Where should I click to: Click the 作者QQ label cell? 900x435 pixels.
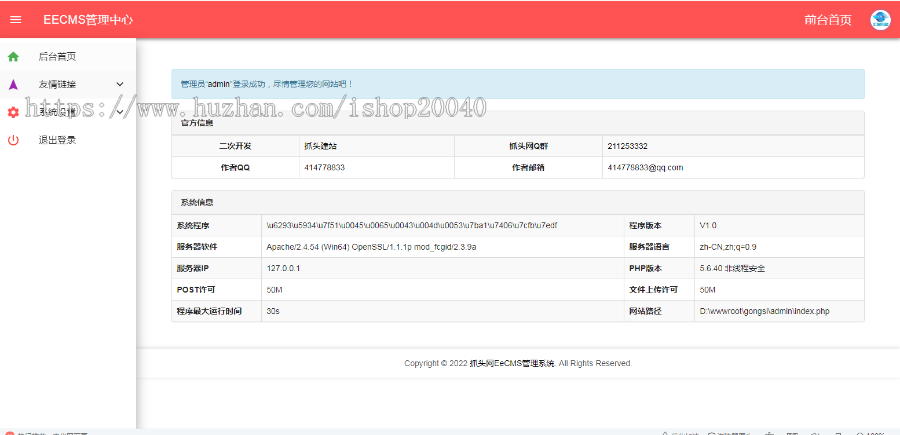point(235,168)
